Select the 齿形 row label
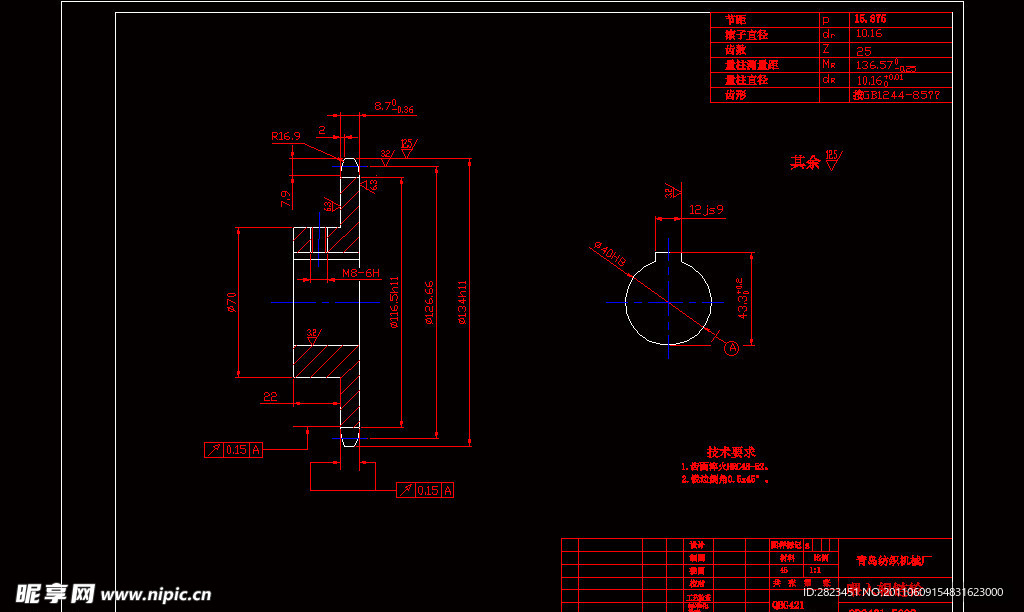This screenshot has height=612, width=1024. (x=735, y=95)
